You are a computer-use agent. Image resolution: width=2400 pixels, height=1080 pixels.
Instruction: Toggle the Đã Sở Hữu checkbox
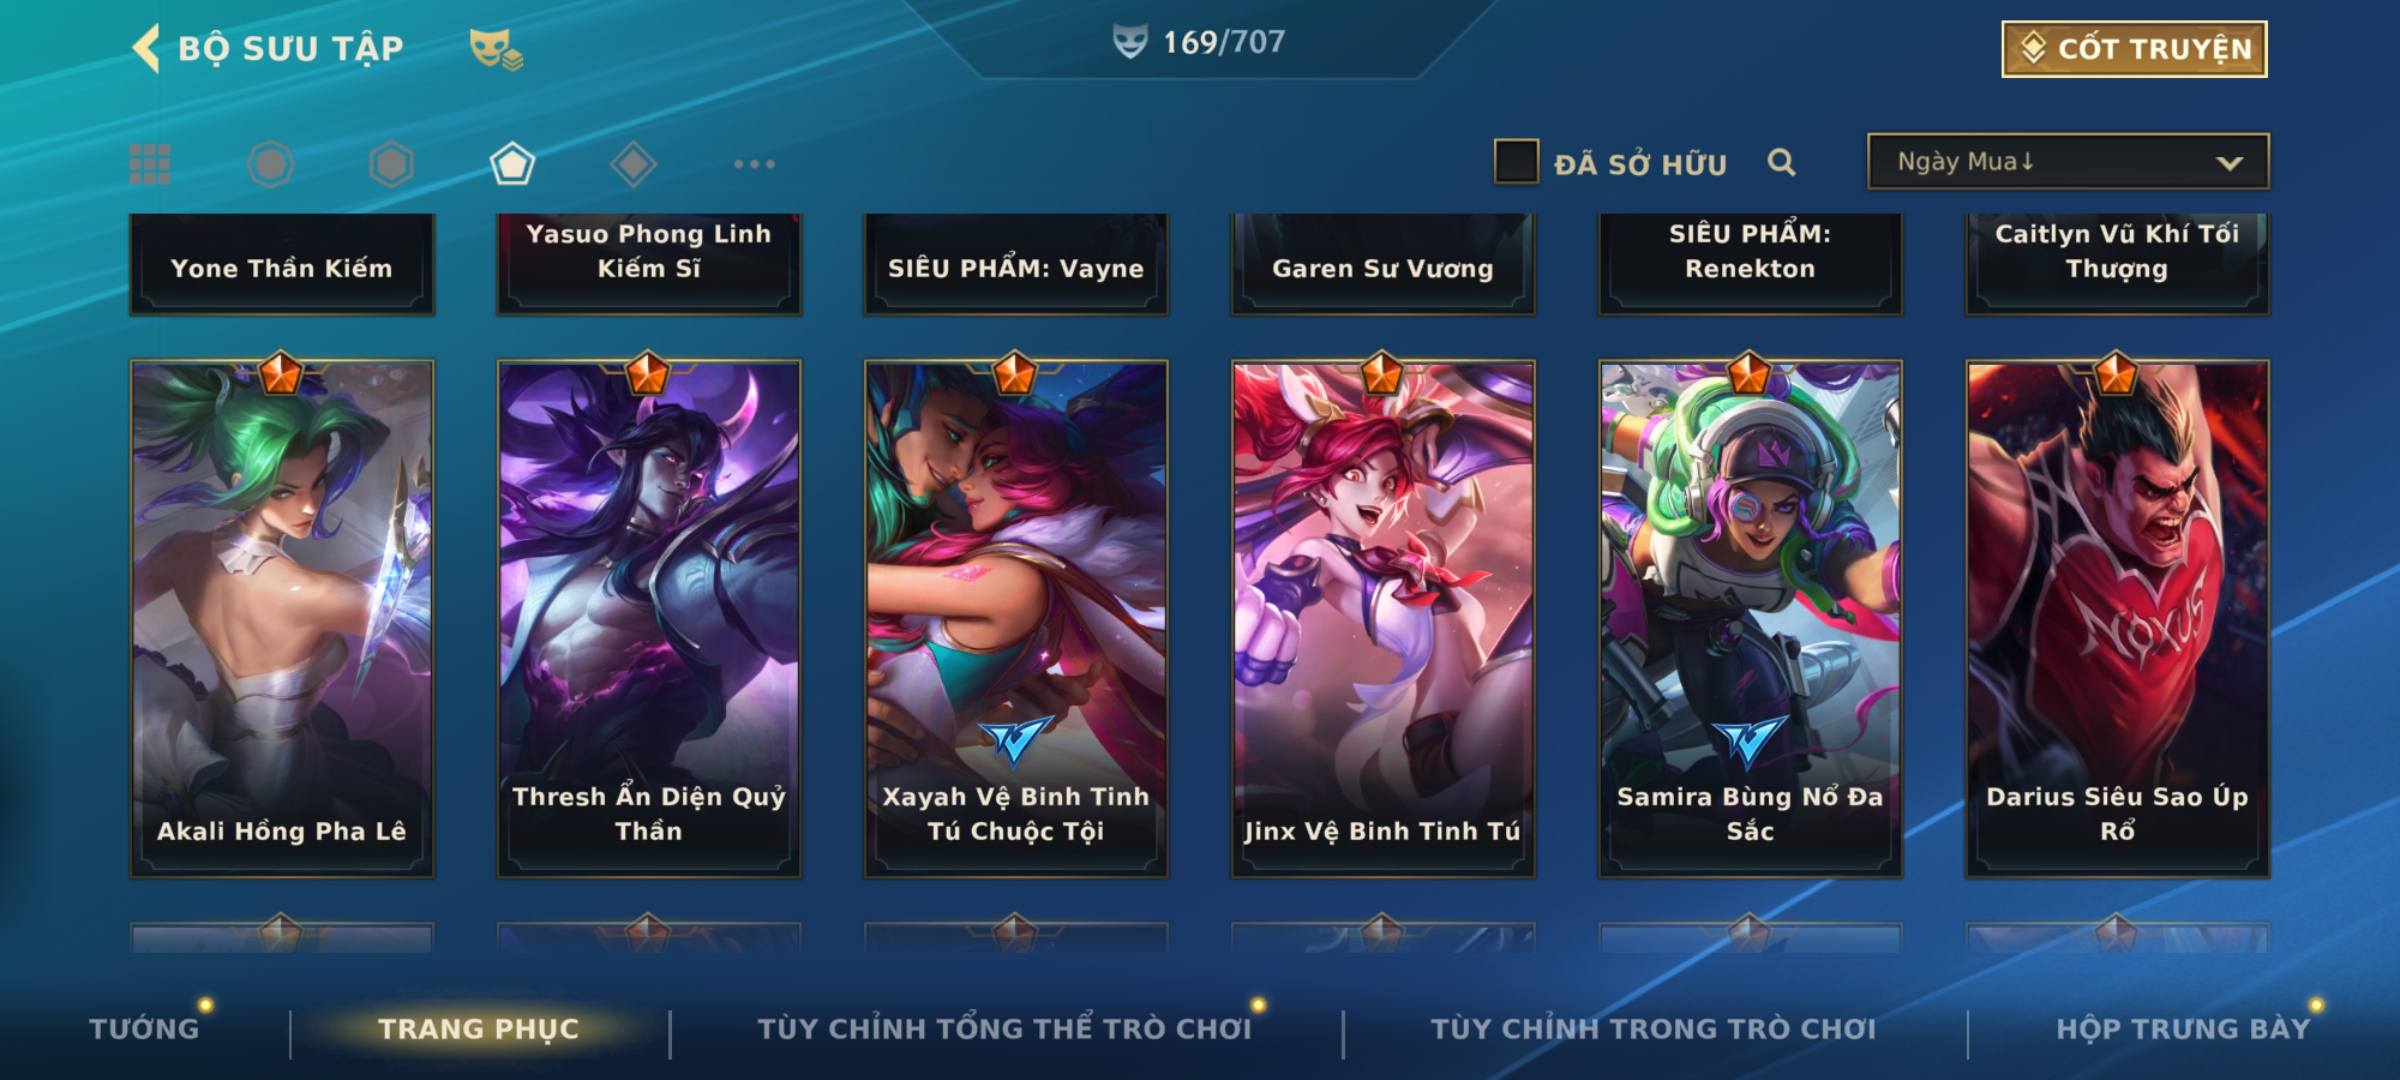click(x=1516, y=161)
